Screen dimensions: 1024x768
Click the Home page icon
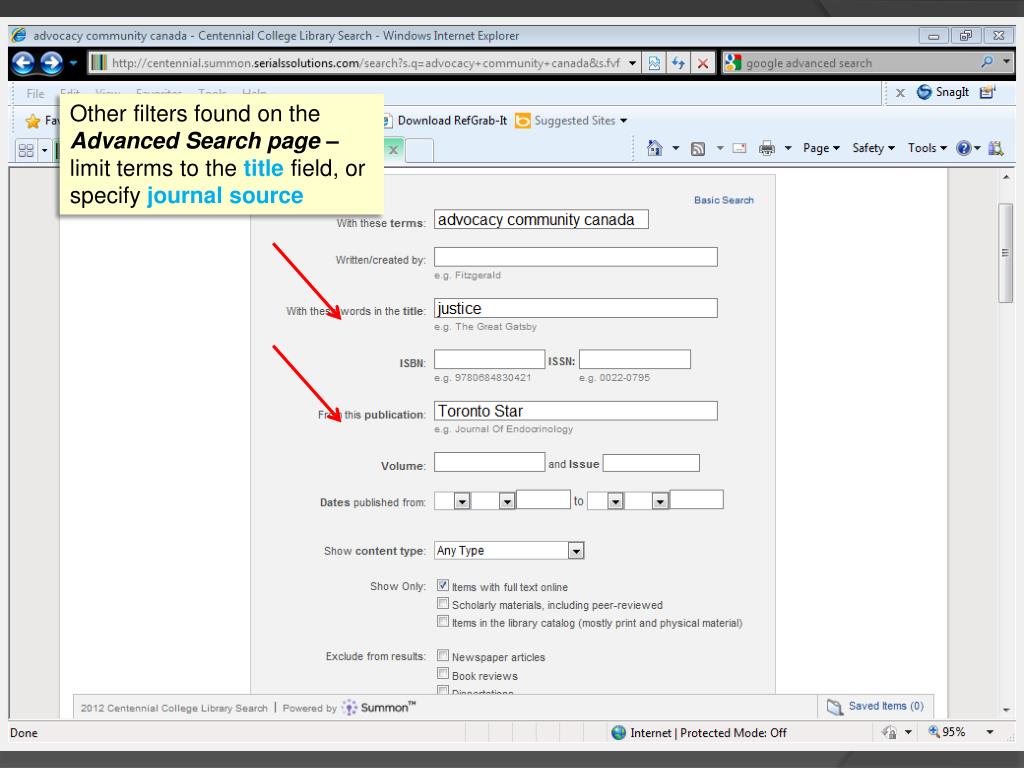pyautogui.click(x=654, y=148)
